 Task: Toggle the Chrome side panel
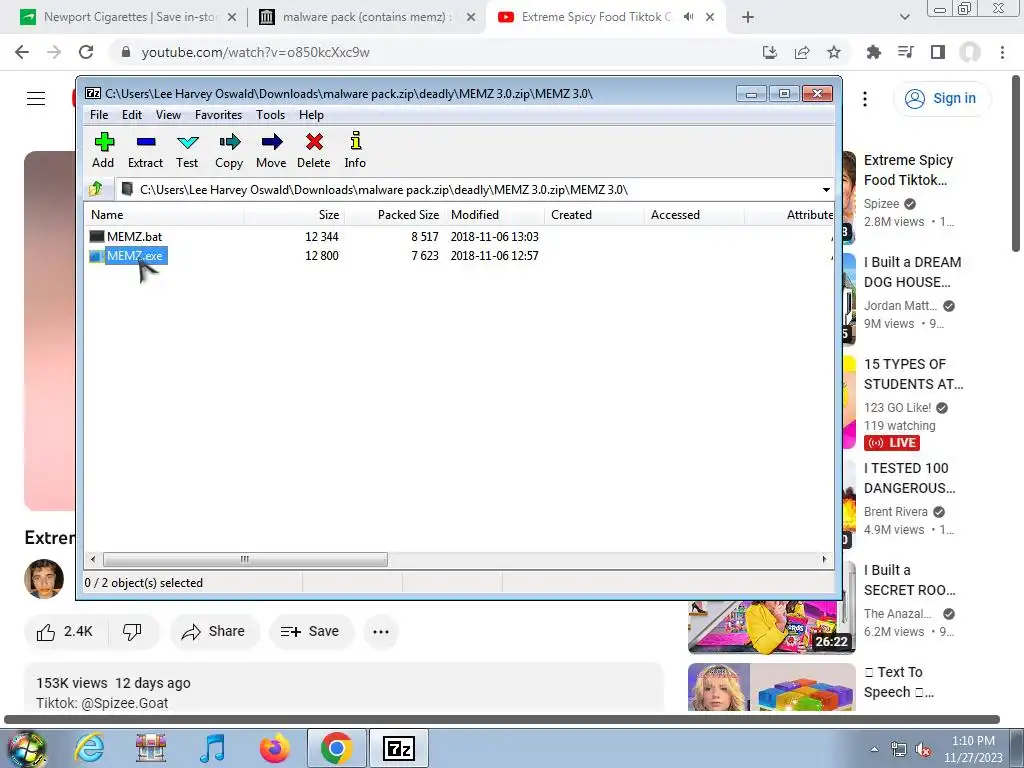click(938, 52)
